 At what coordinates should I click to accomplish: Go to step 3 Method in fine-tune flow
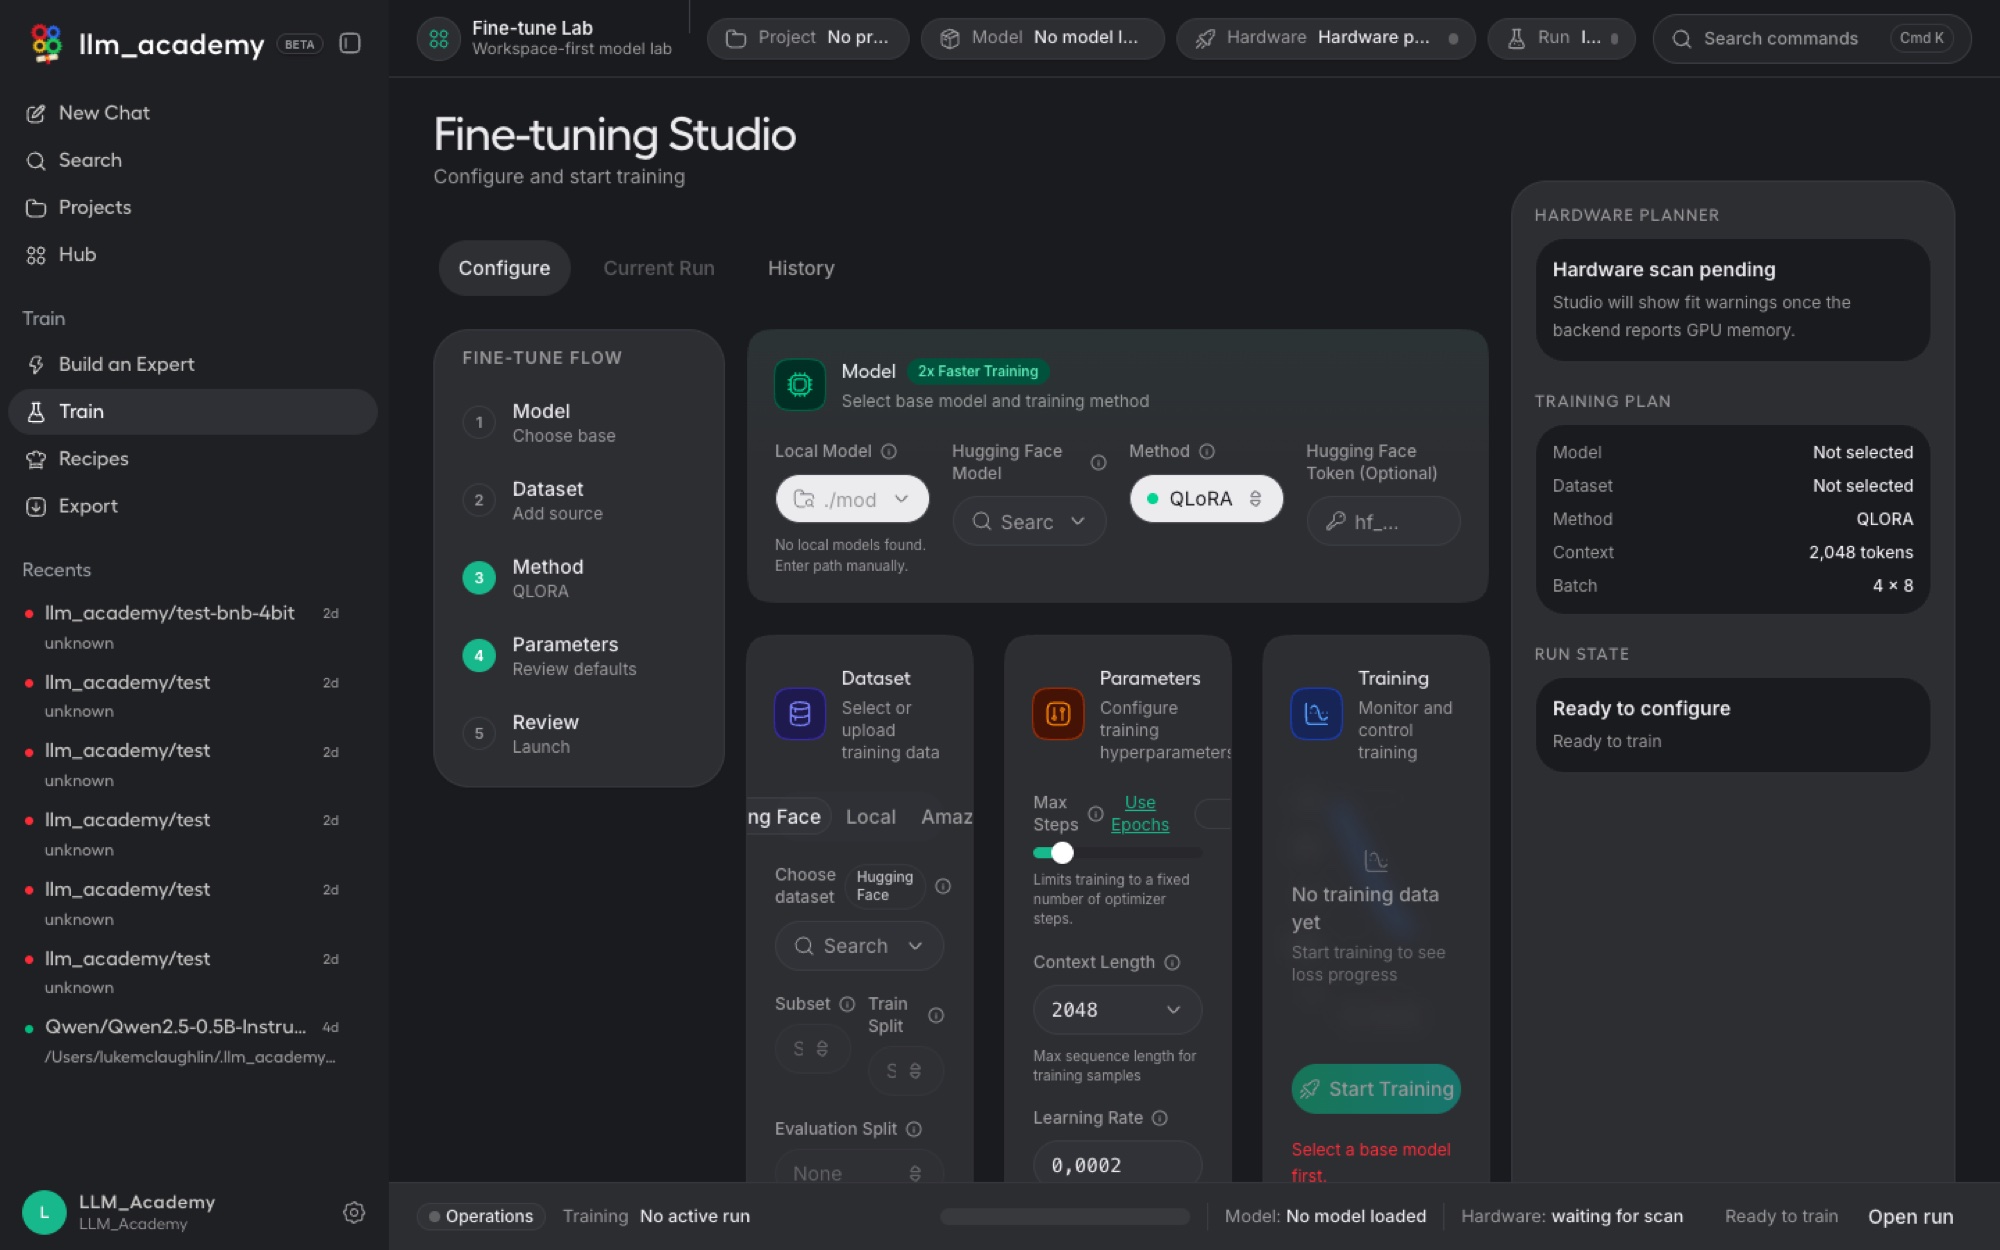point(579,578)
